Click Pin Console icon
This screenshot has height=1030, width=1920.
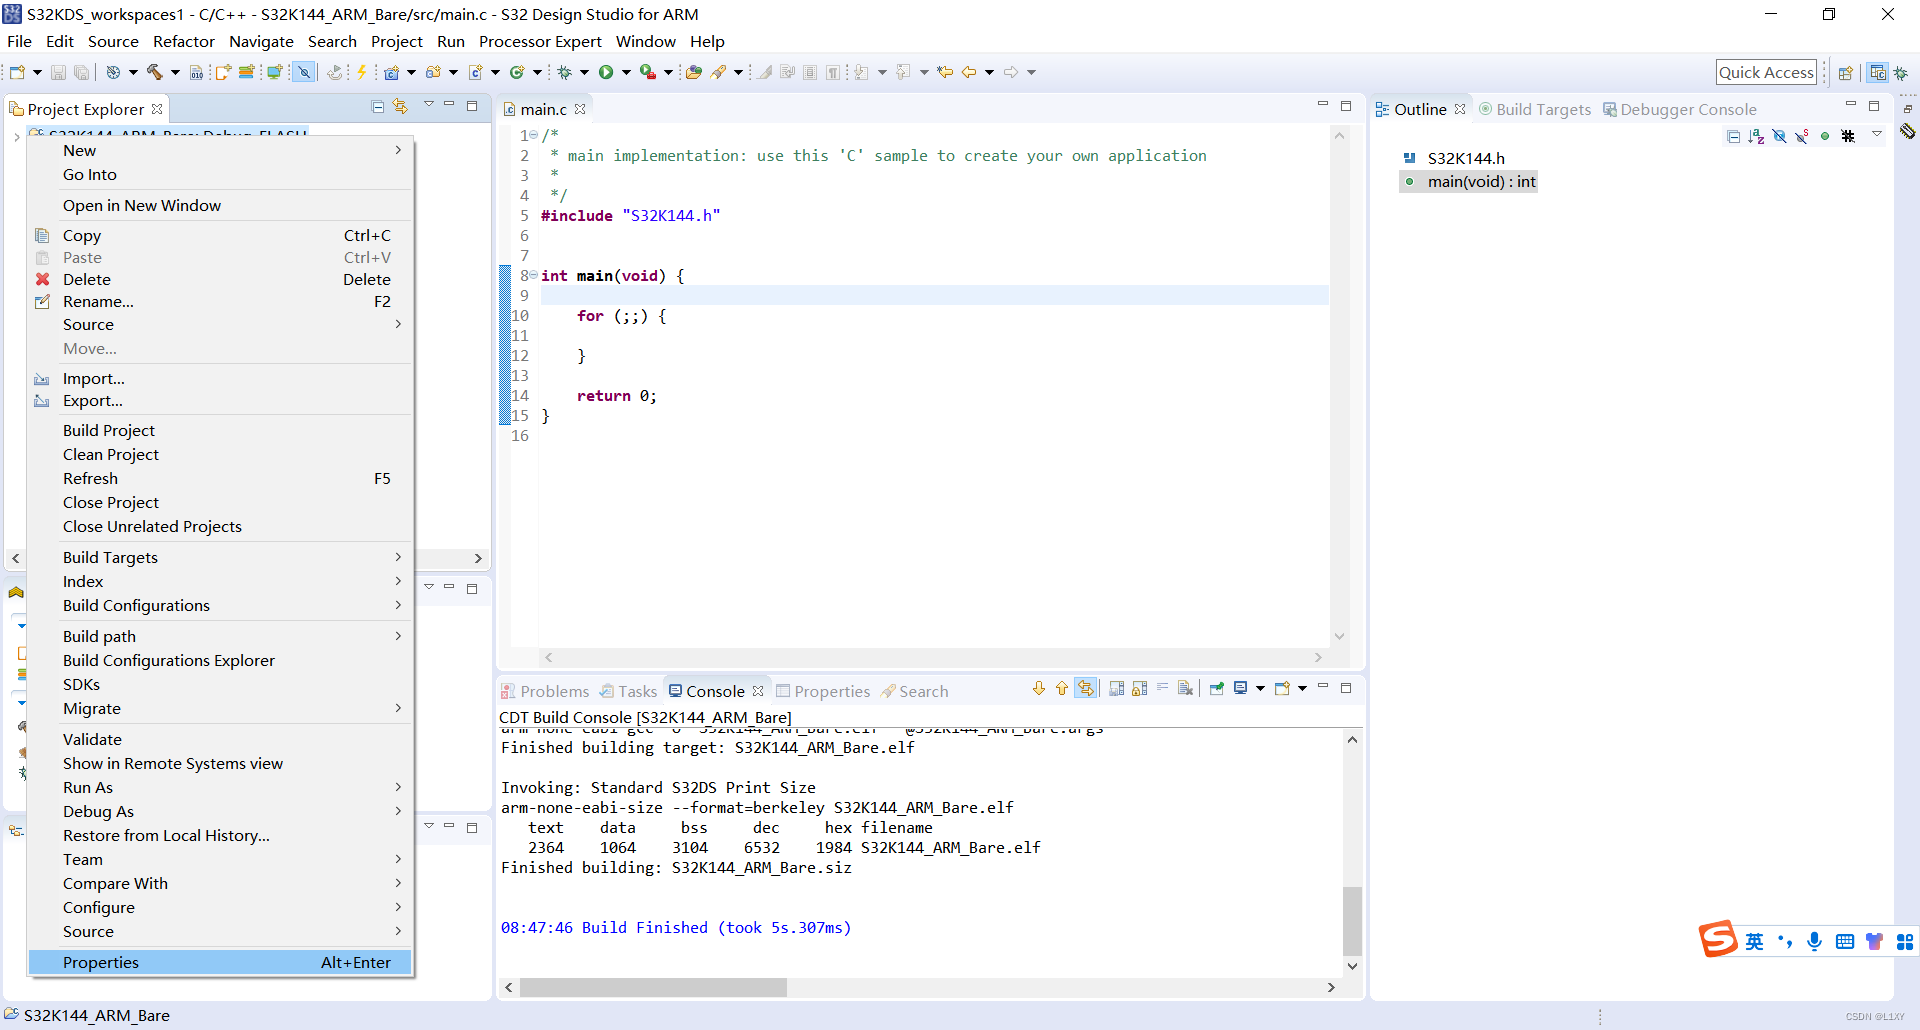[1217, 688]
